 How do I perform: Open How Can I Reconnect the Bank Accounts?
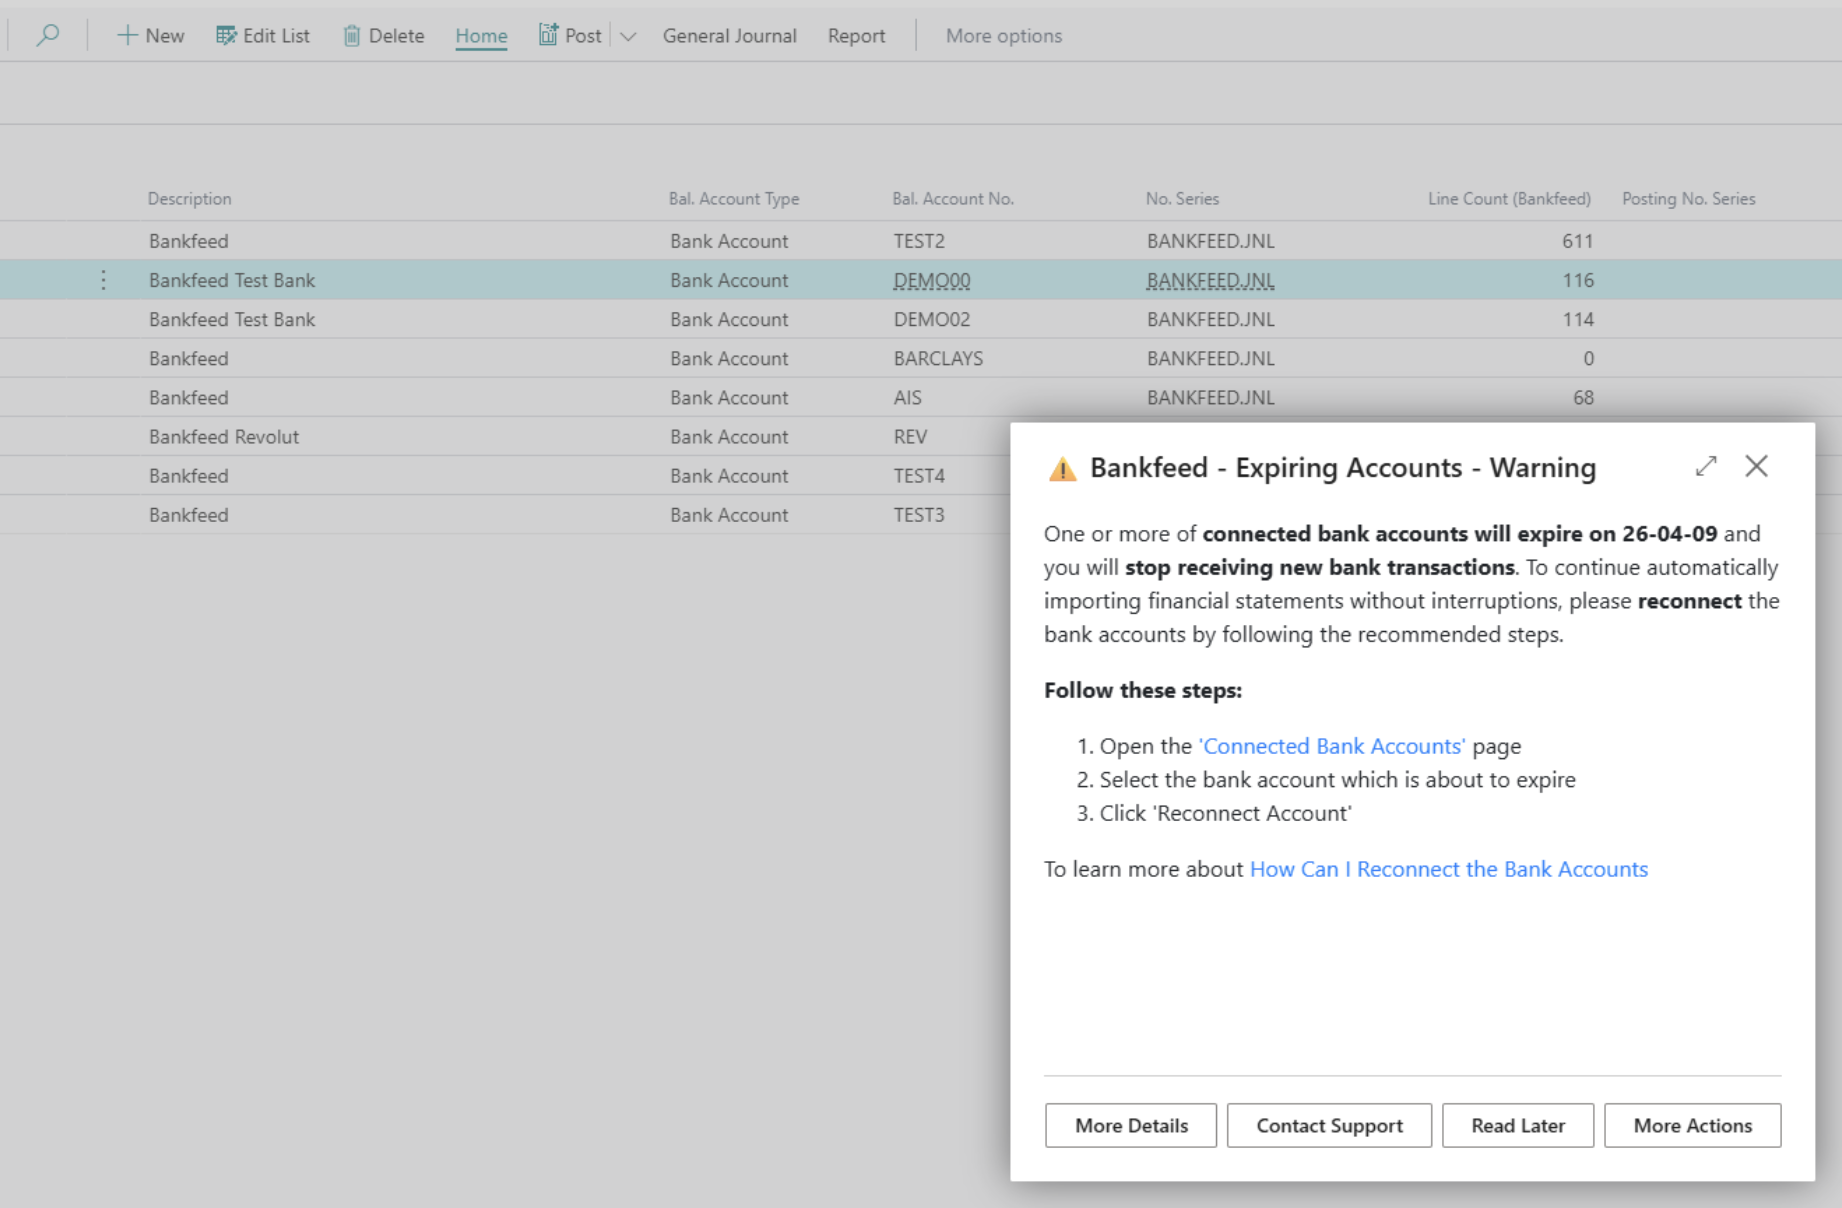tap(1449, 869)
